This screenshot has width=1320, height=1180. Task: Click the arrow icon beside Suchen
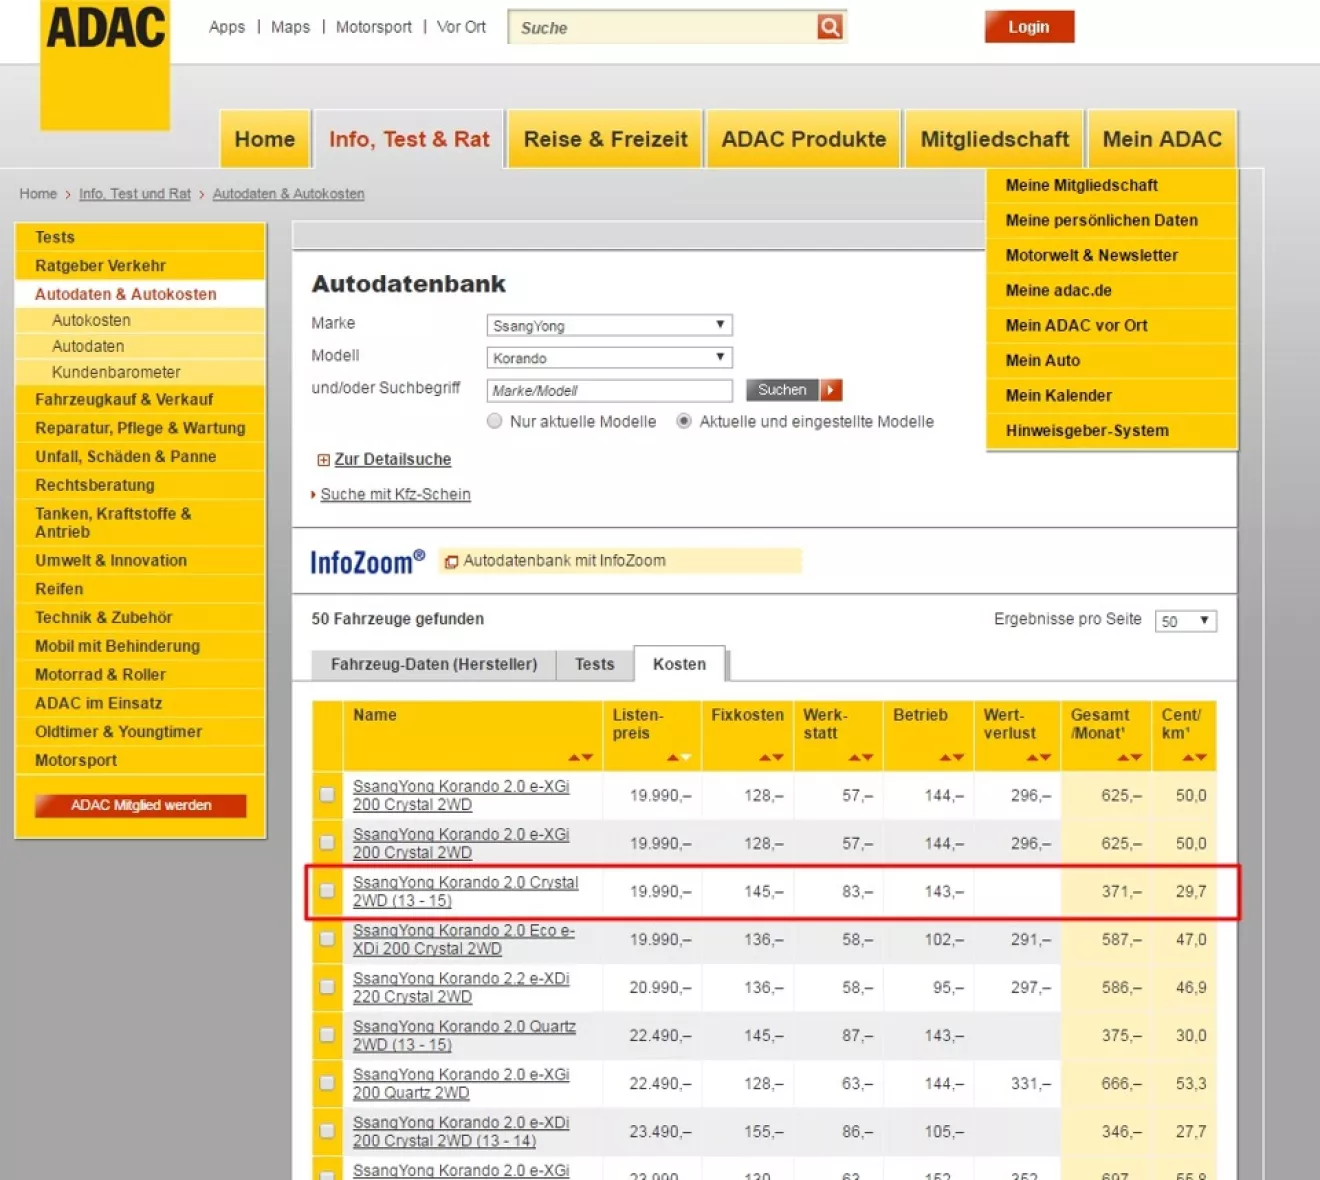[831, 390]
